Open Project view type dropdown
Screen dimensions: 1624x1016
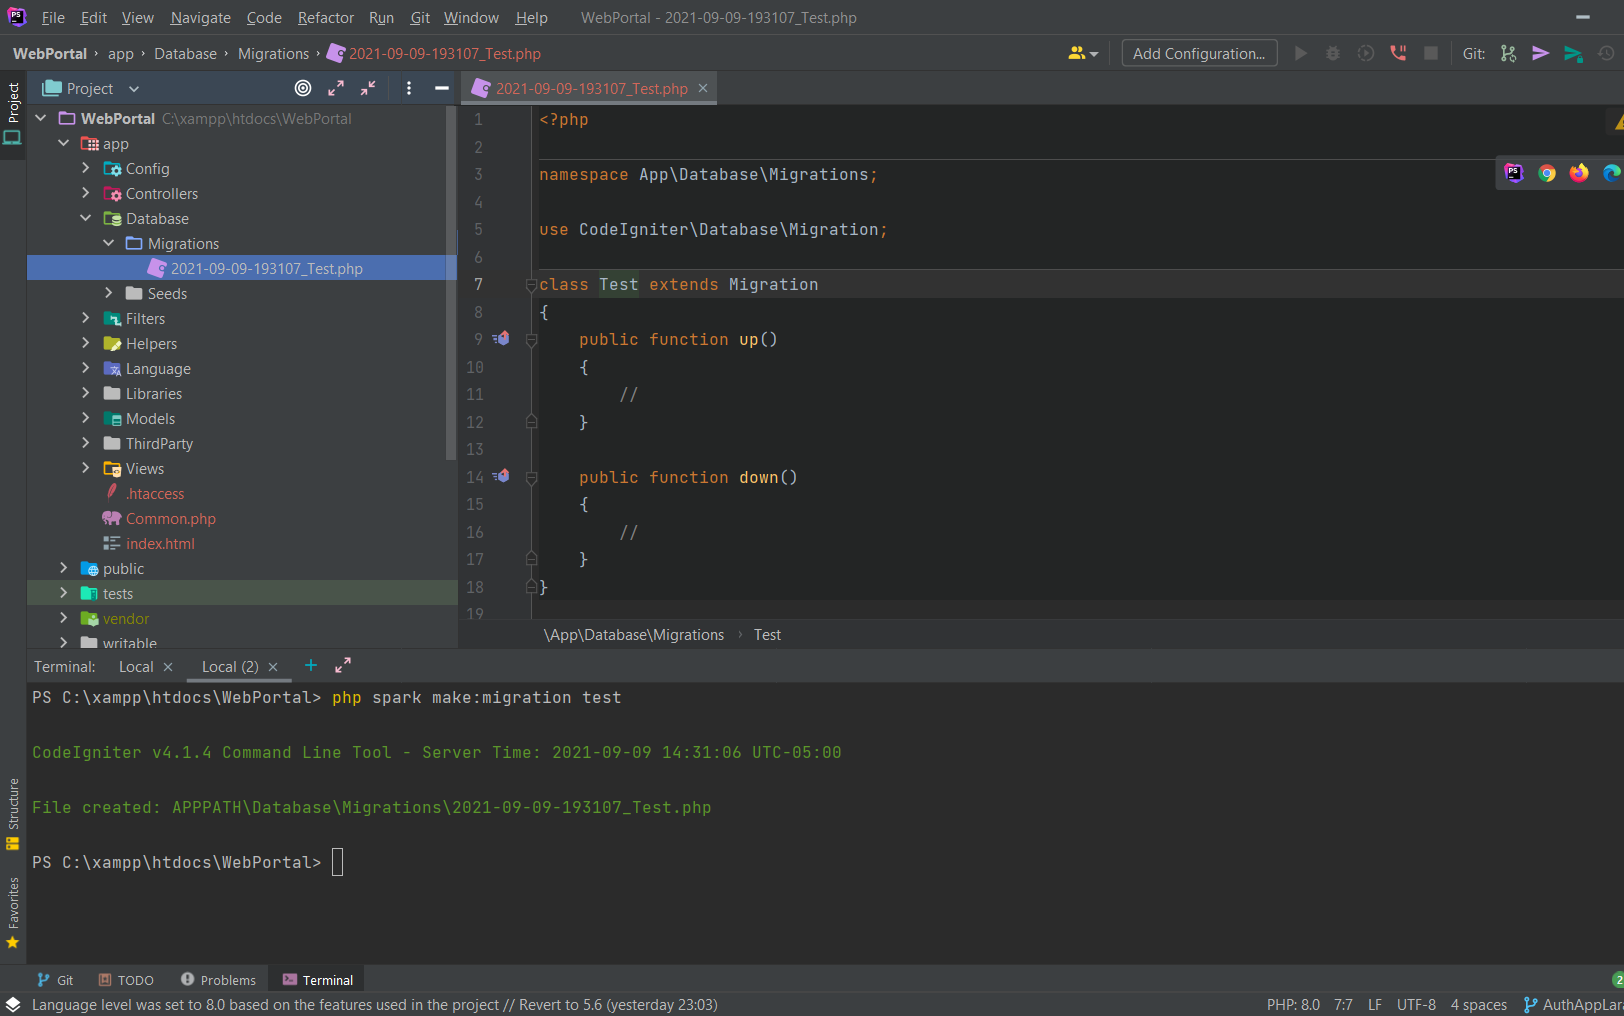[x=91, y=88]
